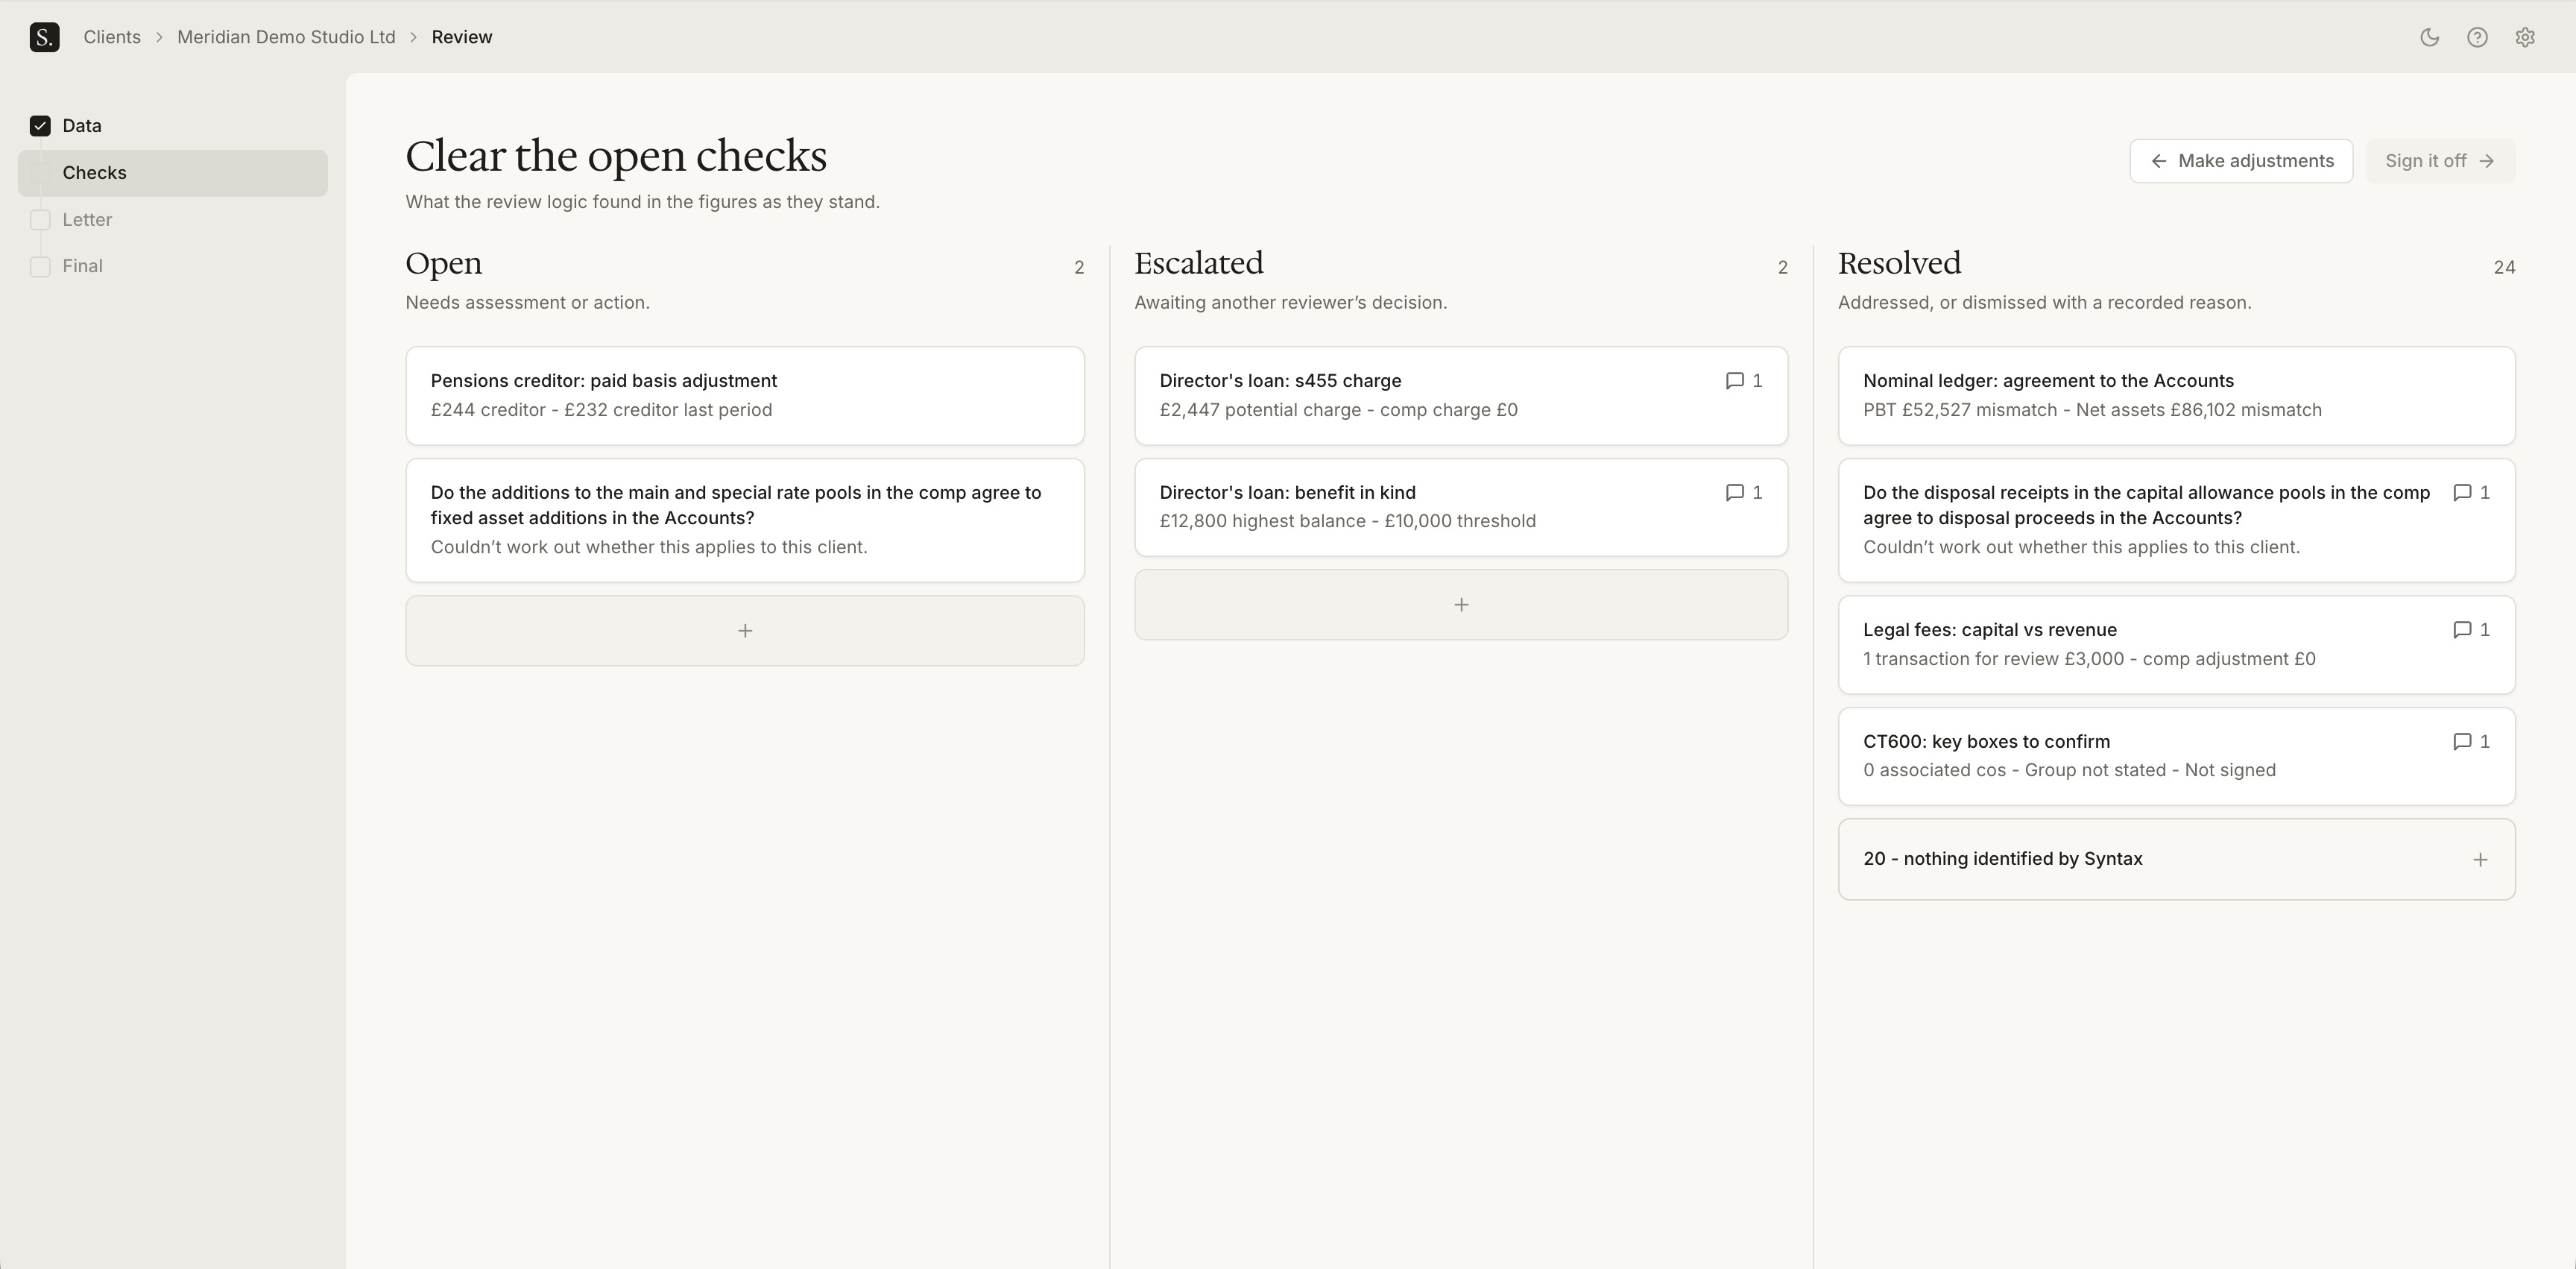Open main and special rate pools additions check
The image size is (2576, 1269).
745,520
